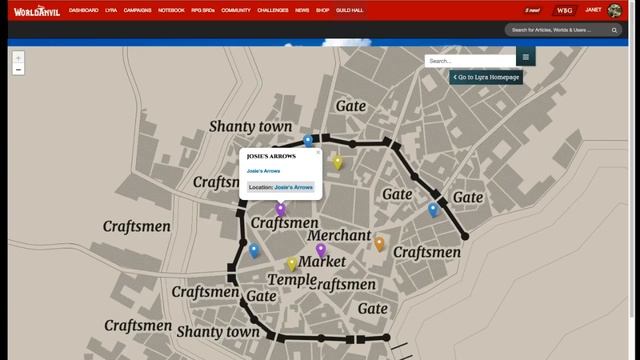Open the Dashboard menu item
The width and height of the screenshot is (640, 360).
84,10
